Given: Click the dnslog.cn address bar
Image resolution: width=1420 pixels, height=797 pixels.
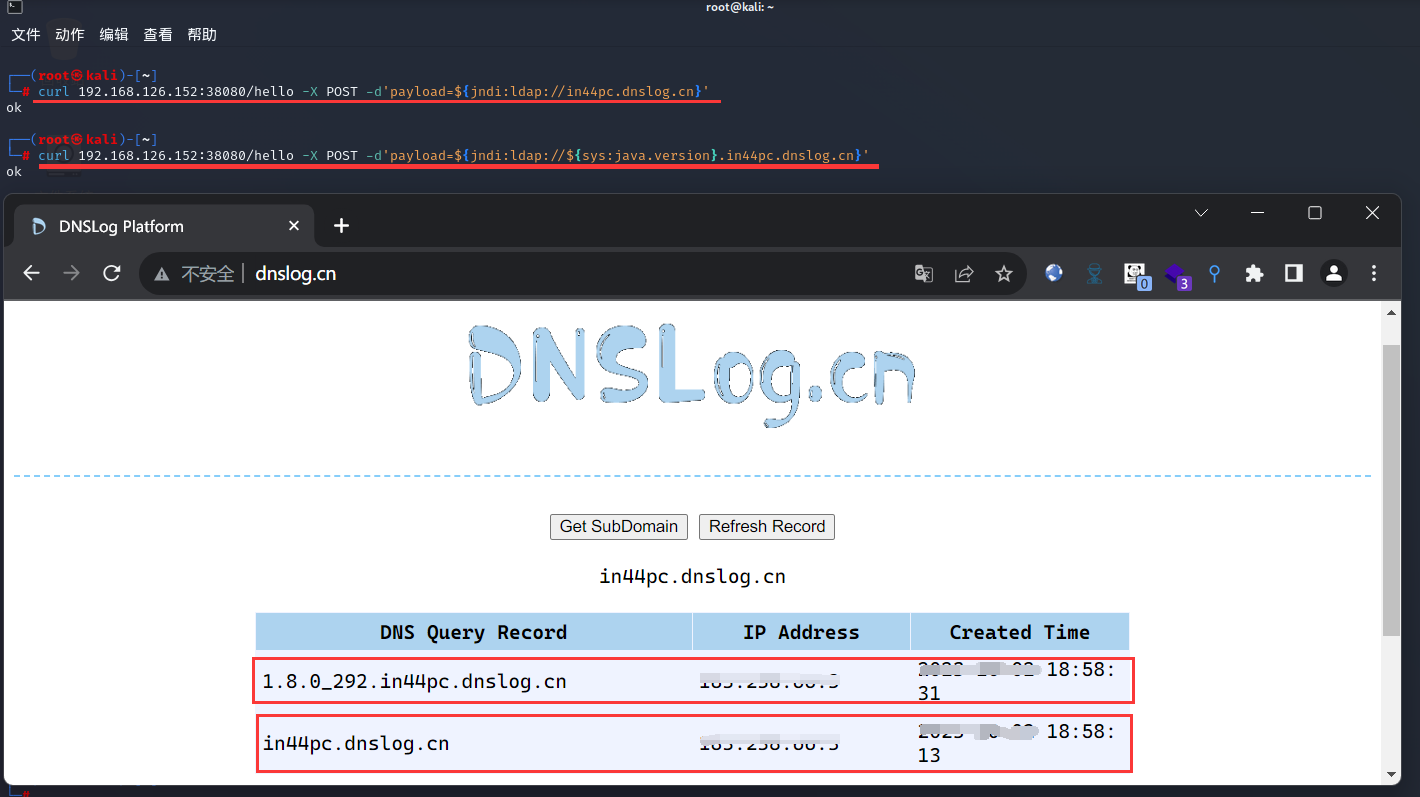Looking at the screenshot, I should (x=582, y=273).
